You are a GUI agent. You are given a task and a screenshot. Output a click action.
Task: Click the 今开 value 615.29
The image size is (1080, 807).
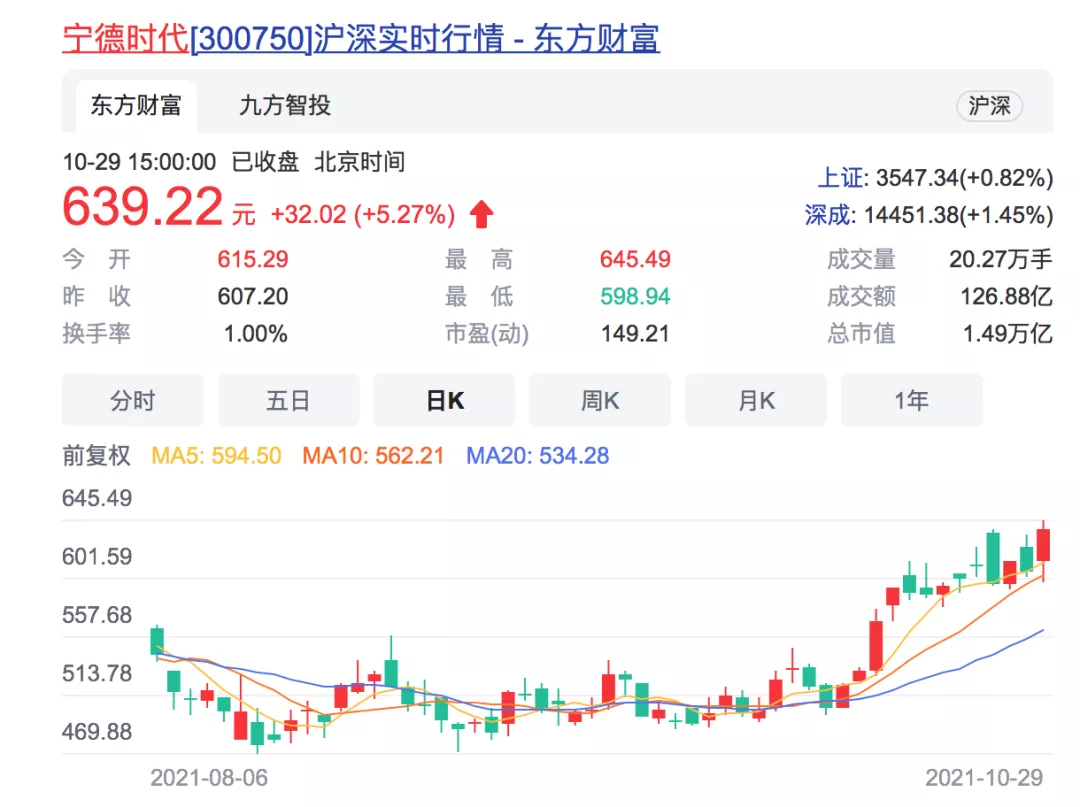click(253, 260)
